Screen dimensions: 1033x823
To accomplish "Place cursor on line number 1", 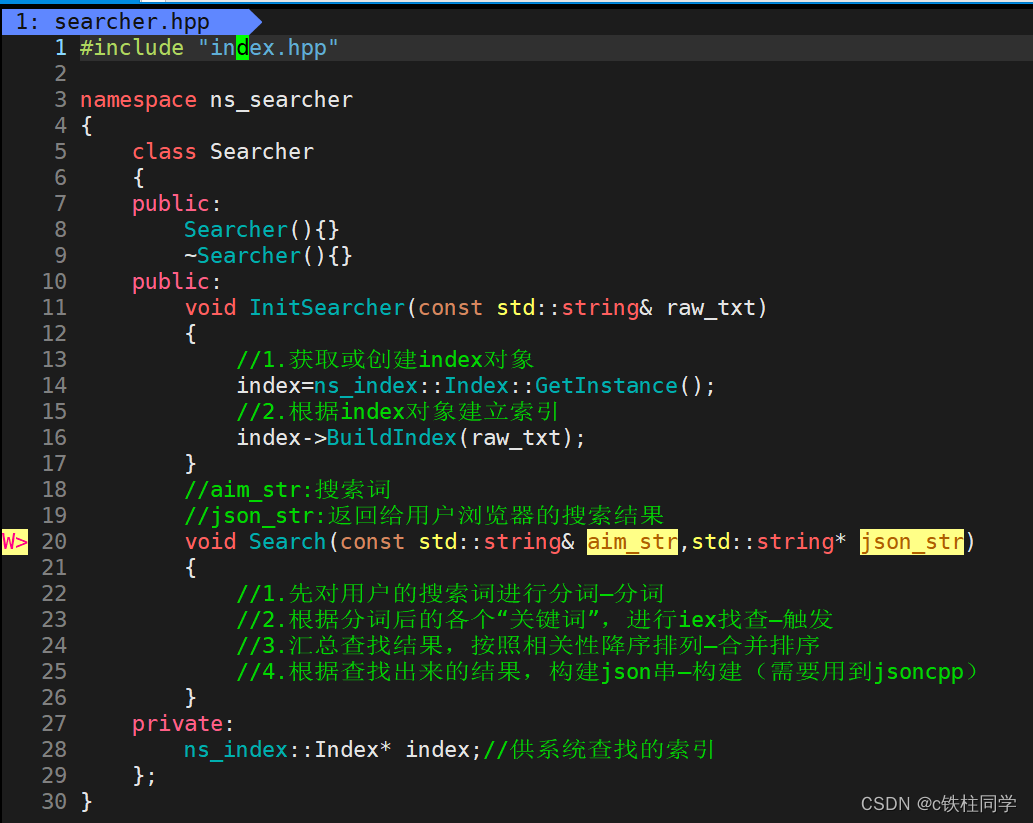I will pyautogui.click(x=61, y=47).
